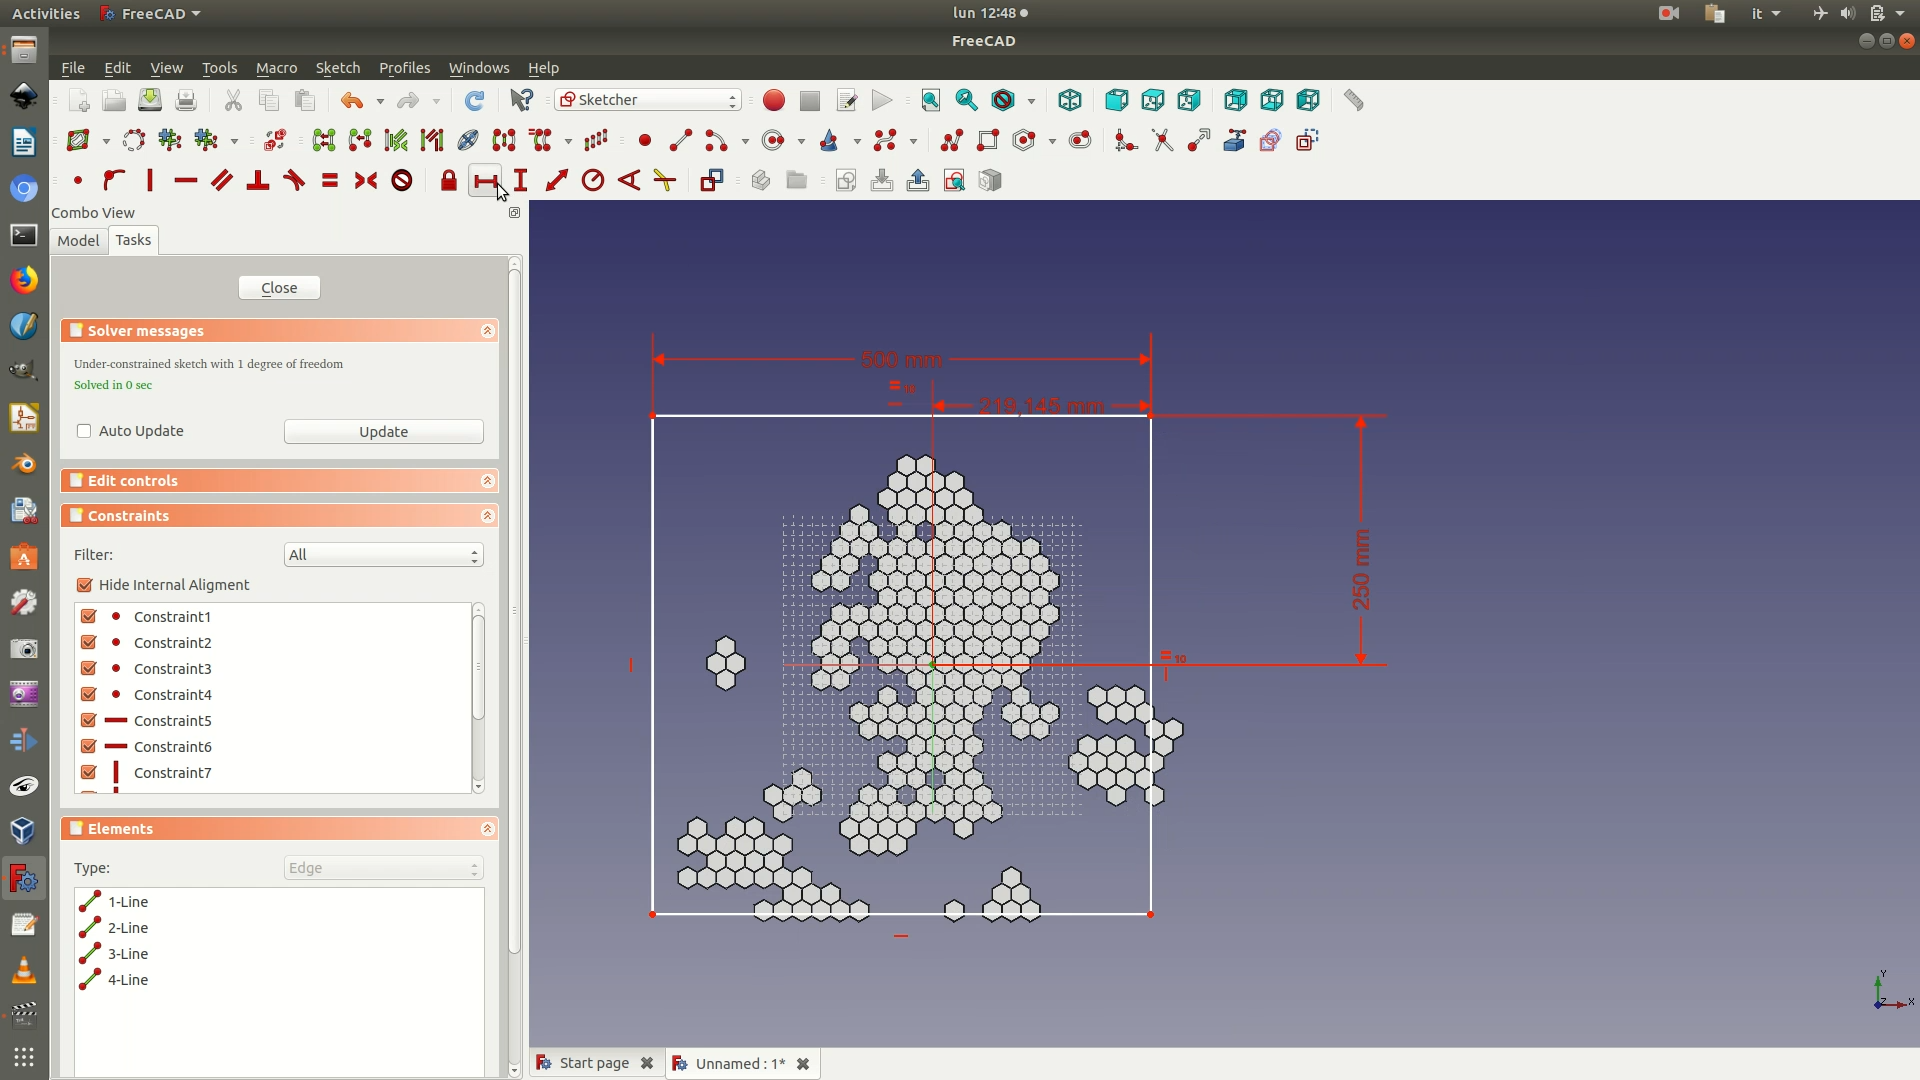Viewport: 1920px width, 1080px height.
Task: Select the create rectangle tool
Action: tap(988, 141)
